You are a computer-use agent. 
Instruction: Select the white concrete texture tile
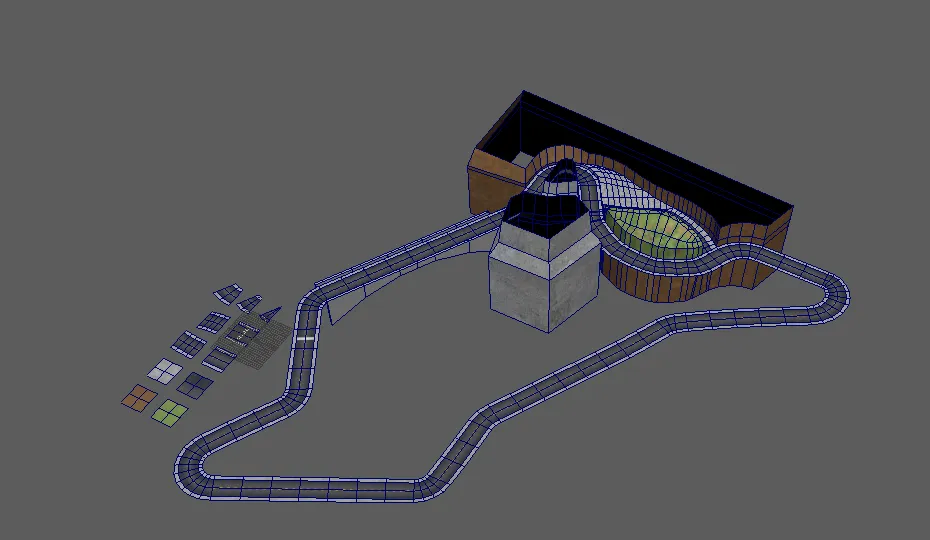(x=165, y=371)
